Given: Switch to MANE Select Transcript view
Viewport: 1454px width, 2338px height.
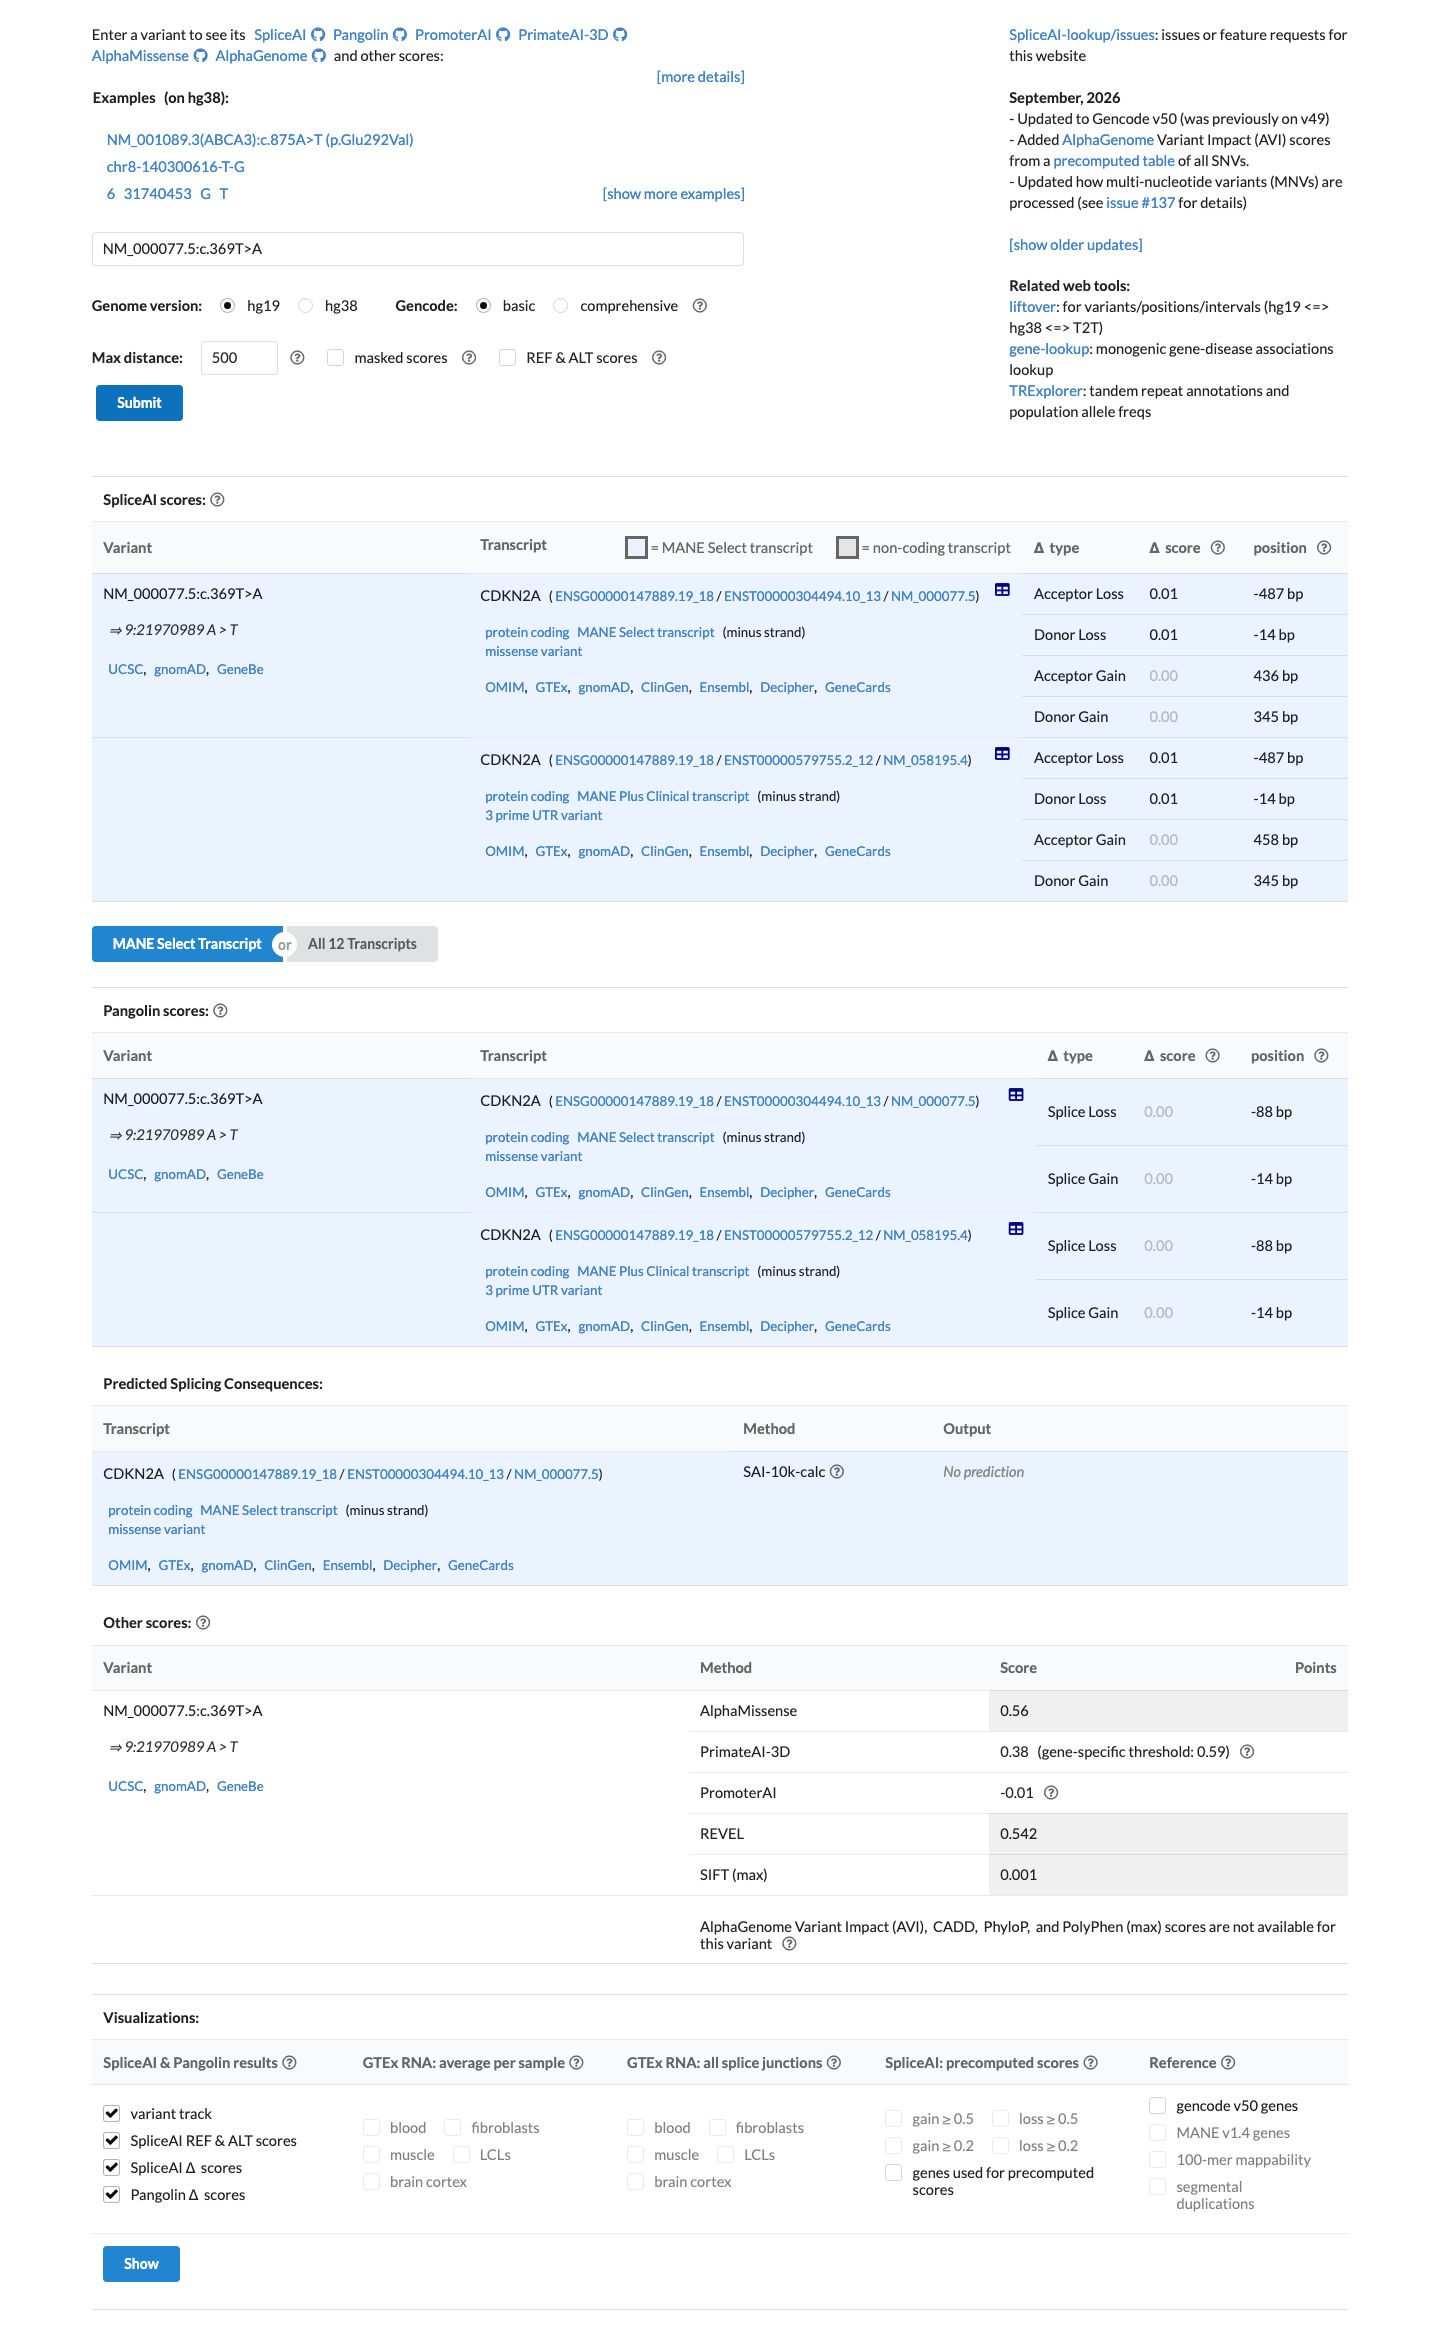Looking at the screenshot, I should click(187, 944).
